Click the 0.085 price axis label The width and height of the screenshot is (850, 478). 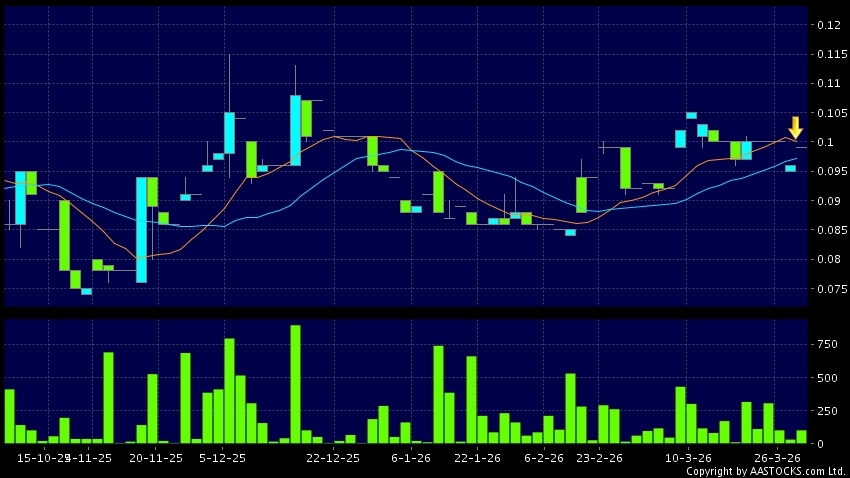(x=831, y=231)
